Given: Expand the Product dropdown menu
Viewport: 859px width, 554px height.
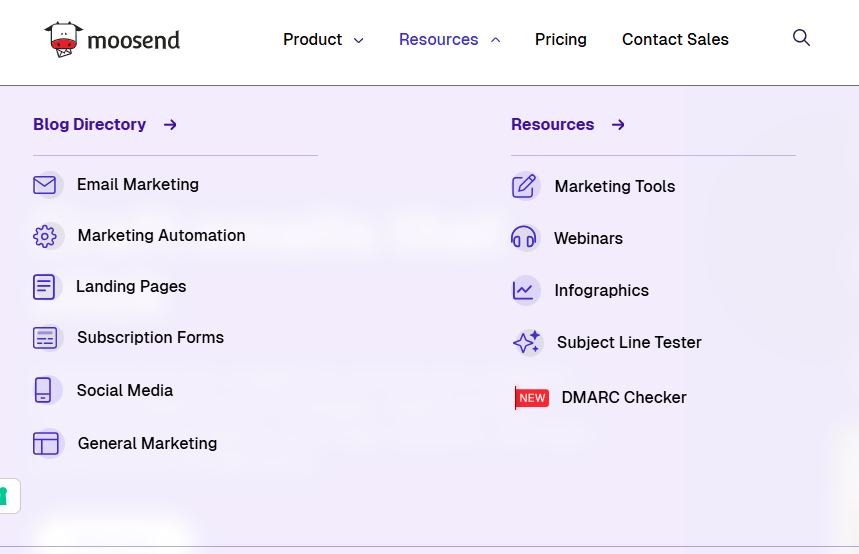Looking at the screenshot, I should pyautogui.click(x=323, y=40).
